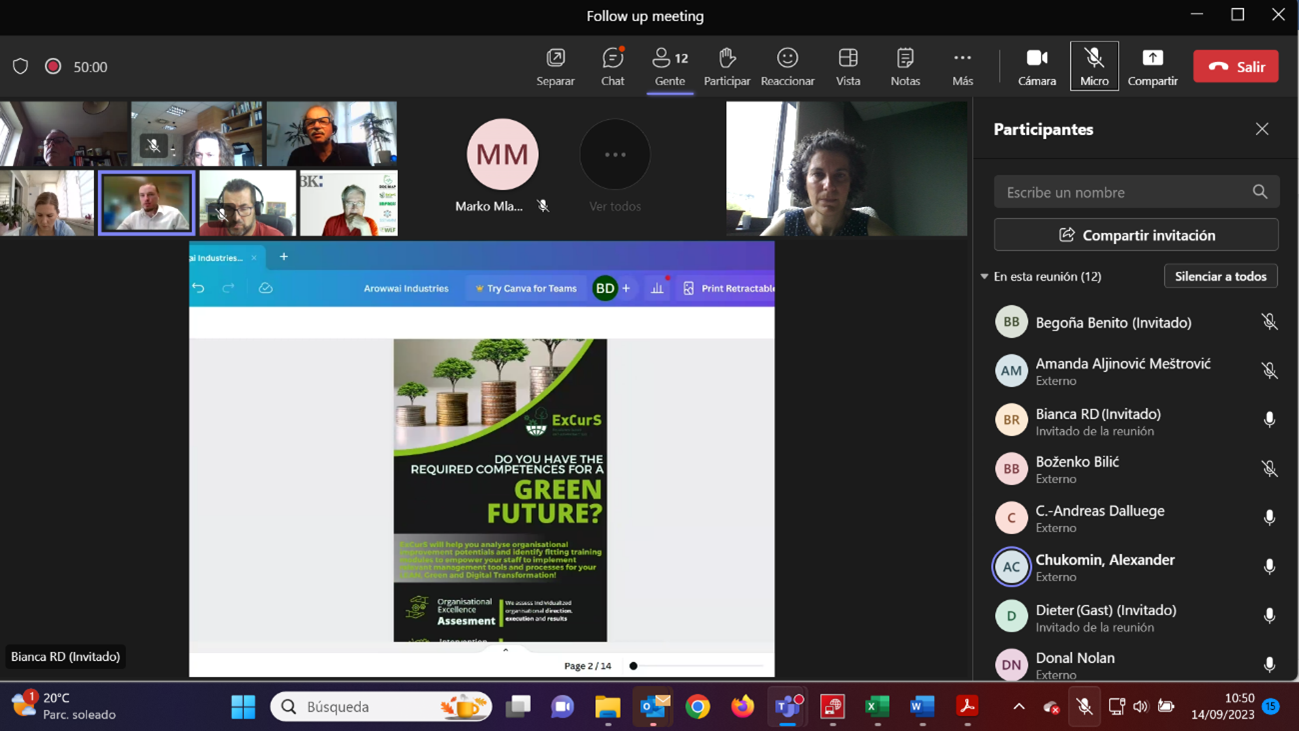1299x731 pixels.
Task: Open the weather widget showing 20°C
Action: click(64, 706)
